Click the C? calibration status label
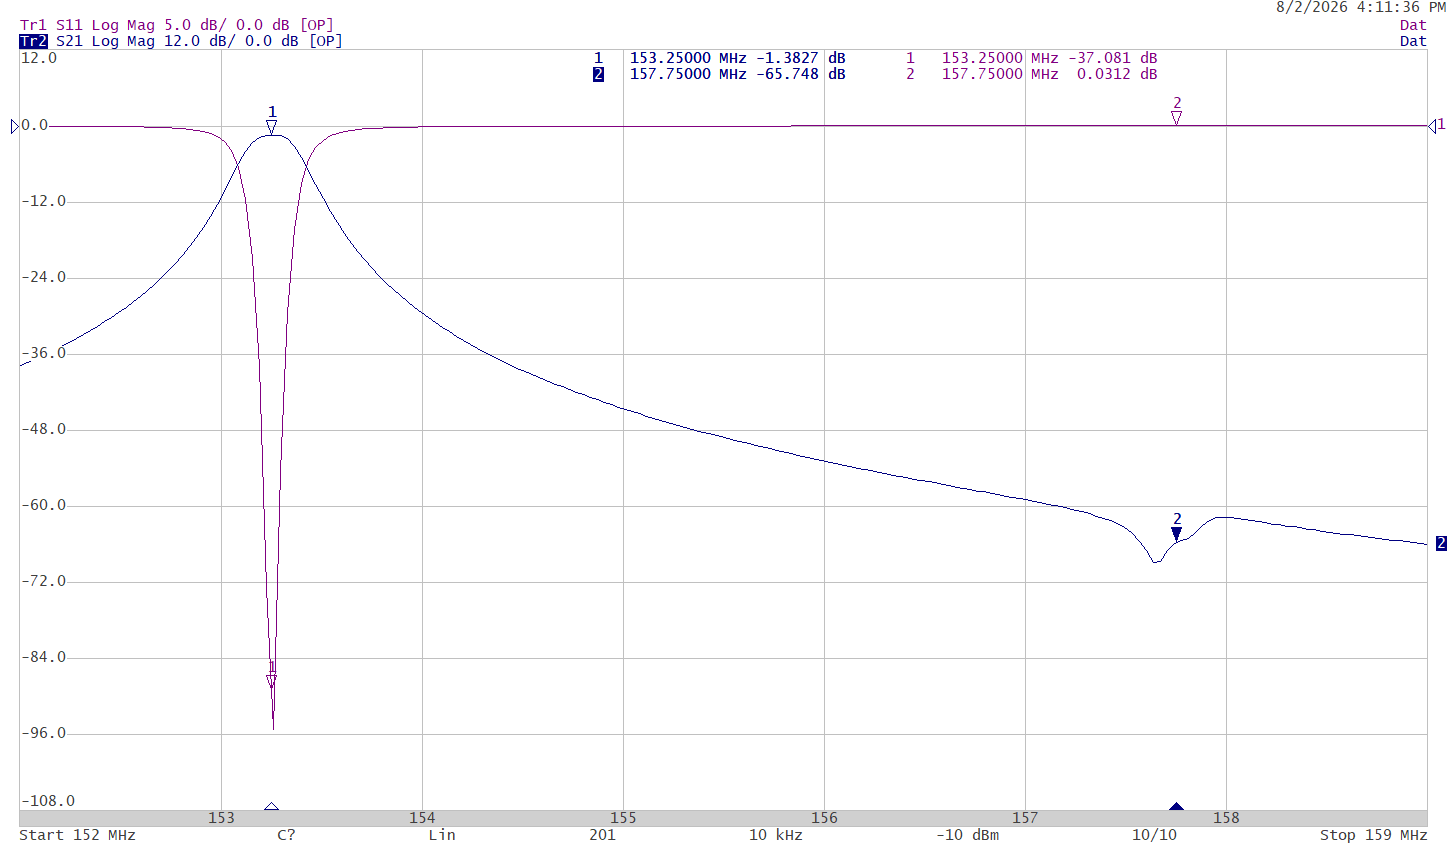 pos(286,835)
